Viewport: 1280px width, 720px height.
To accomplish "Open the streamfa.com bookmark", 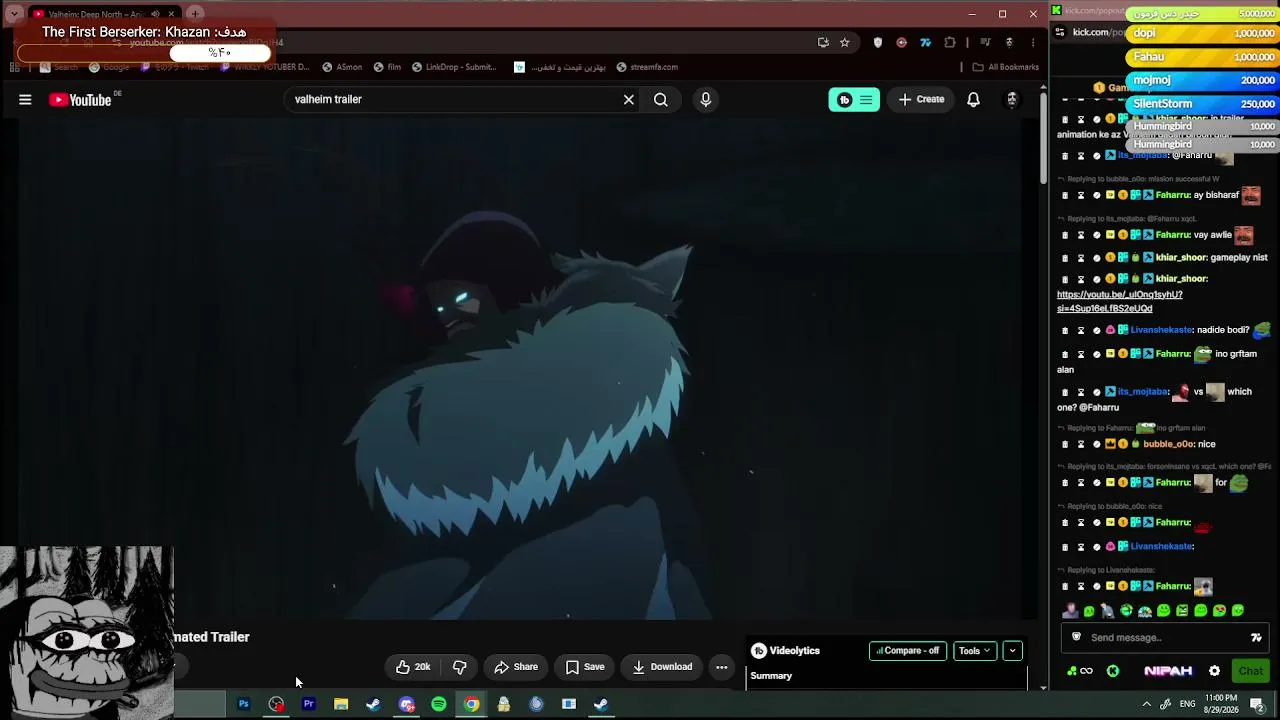I will tap(647, 67).
